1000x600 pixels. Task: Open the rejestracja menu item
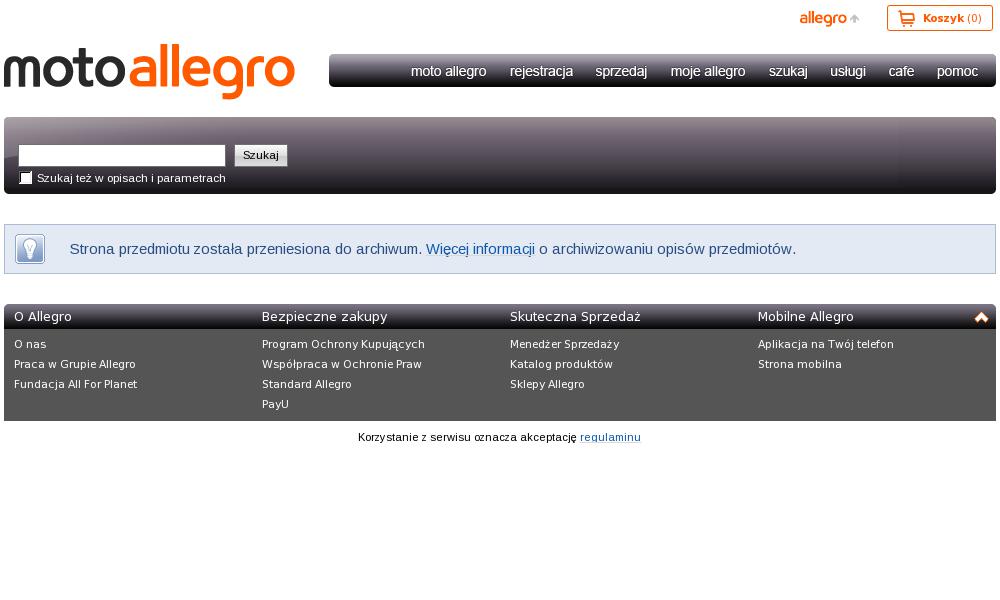coord(541,71)
